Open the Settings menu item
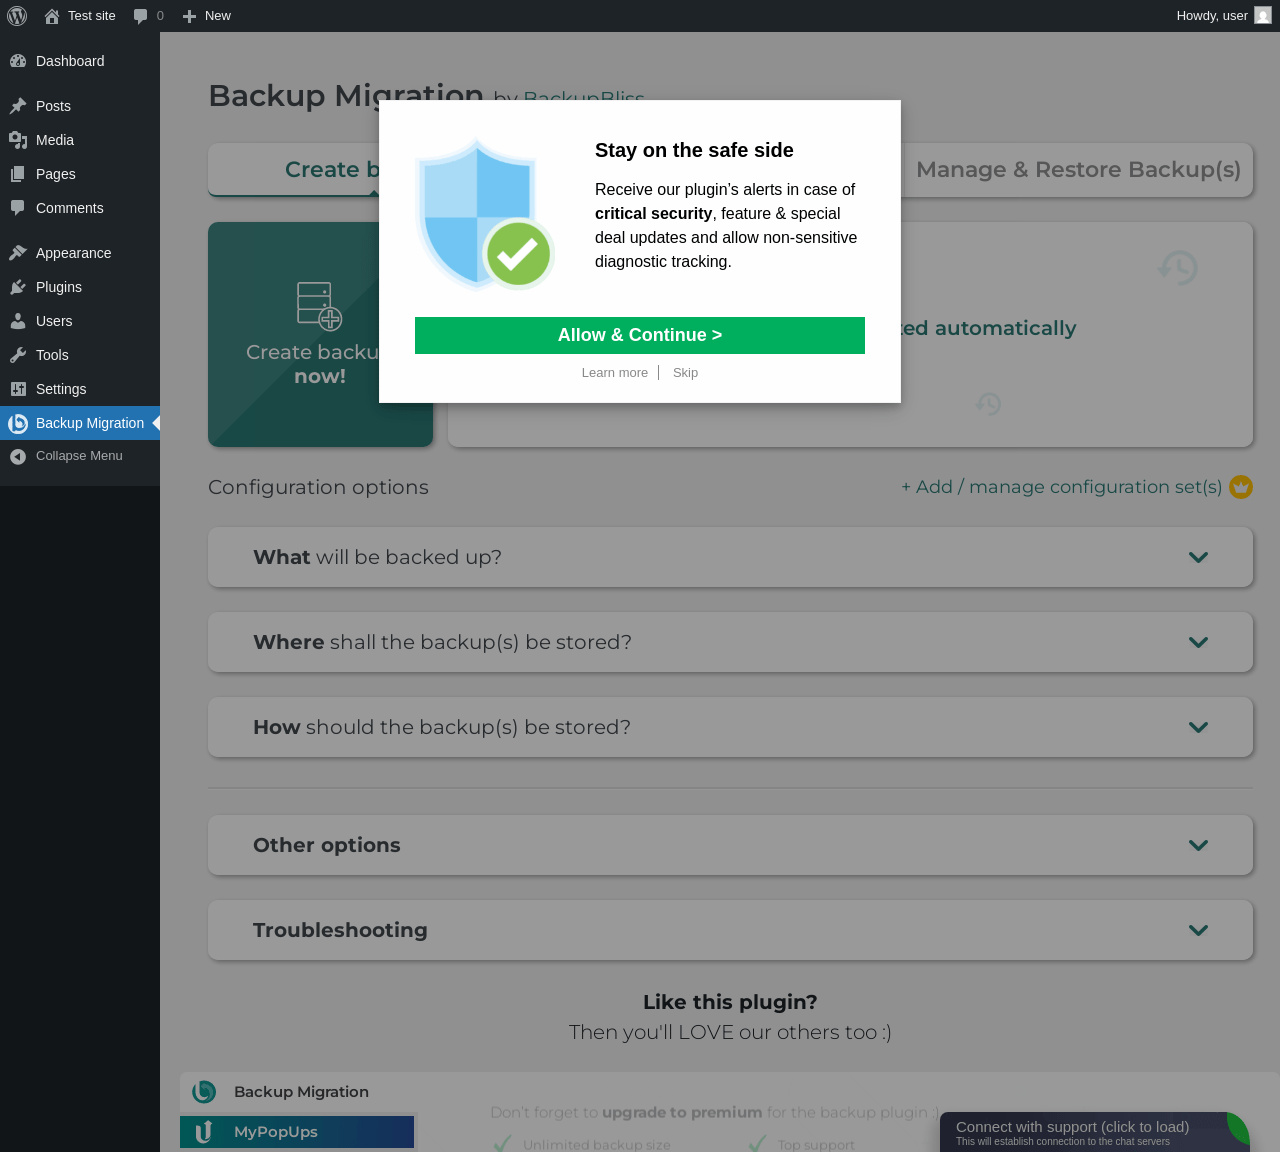This screenshot has height=1152, width=1280. pos(80,389)
